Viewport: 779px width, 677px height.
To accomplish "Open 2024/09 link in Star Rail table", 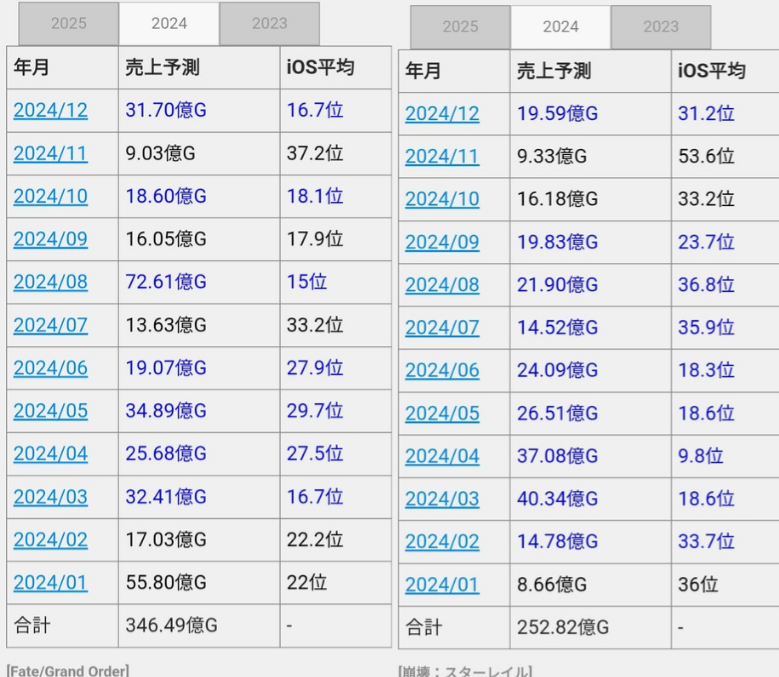I will click(x=442, y=242).
